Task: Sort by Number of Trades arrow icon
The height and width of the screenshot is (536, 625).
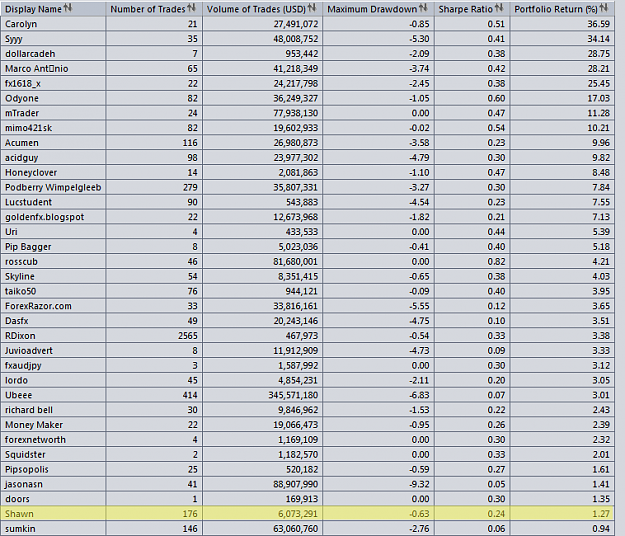Action: tap(191, 8)
